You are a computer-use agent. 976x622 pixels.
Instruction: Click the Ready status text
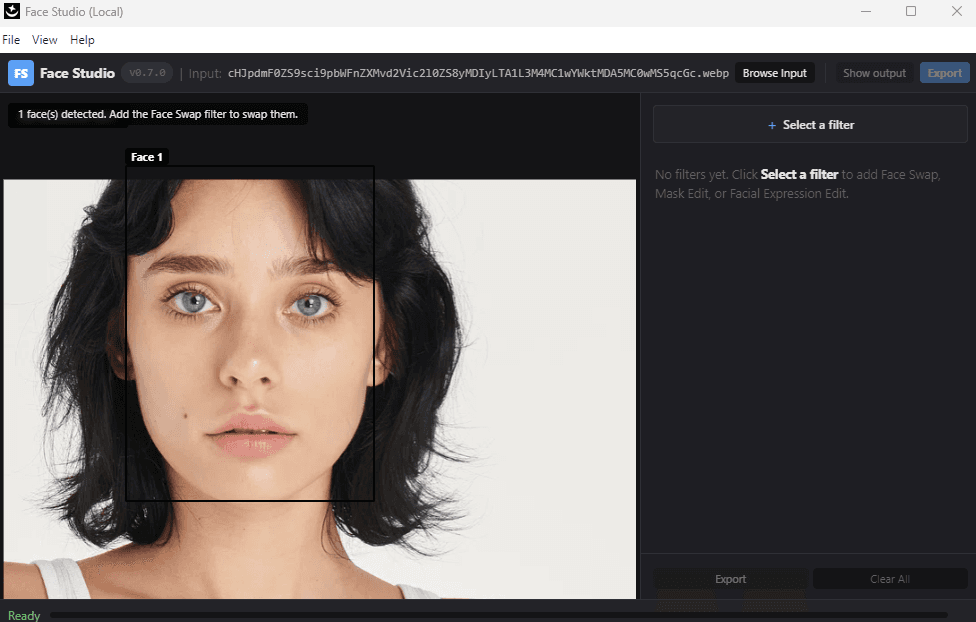24,615
